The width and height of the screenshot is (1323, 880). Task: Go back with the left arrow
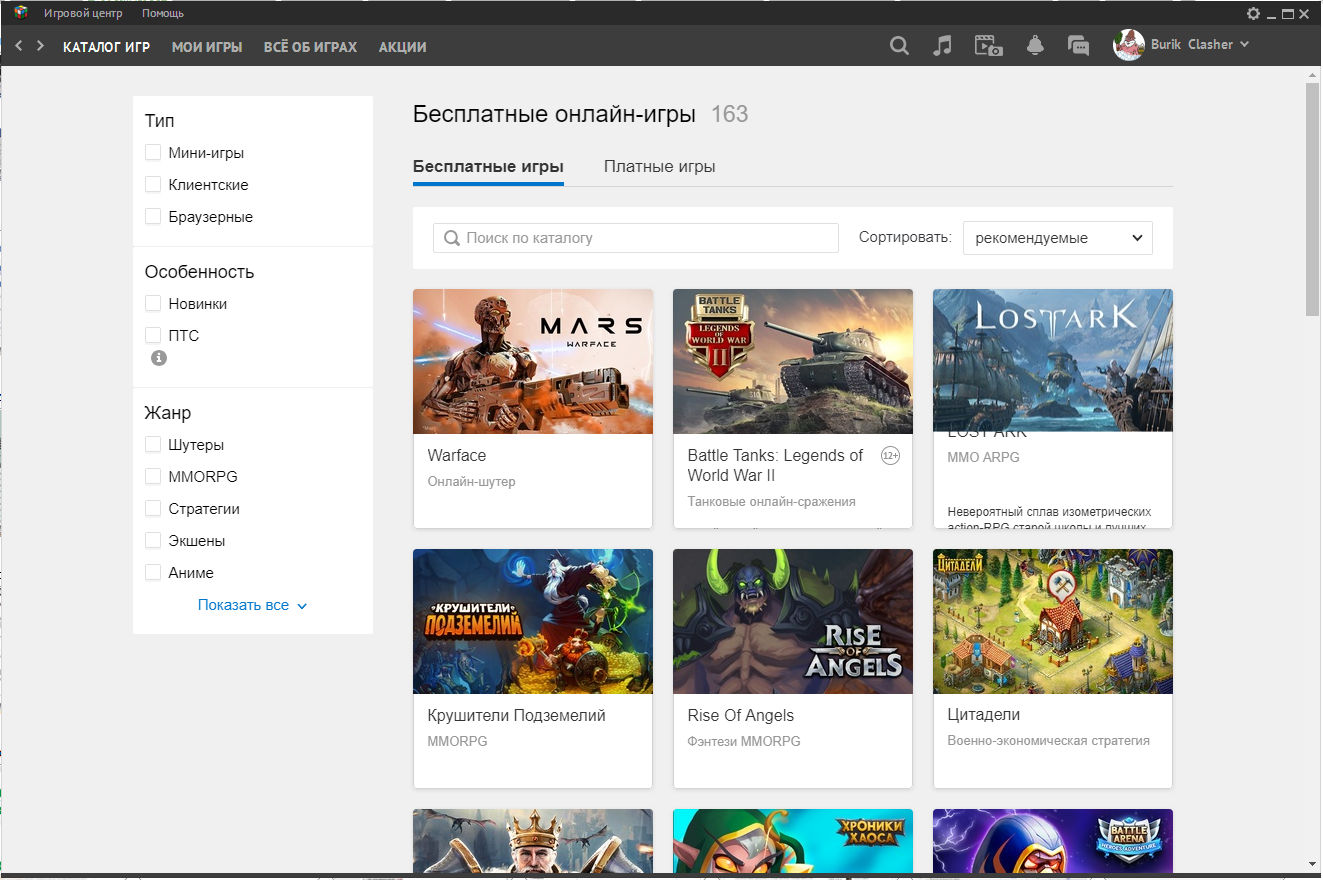pyautogui.click(x=19, y=45)
